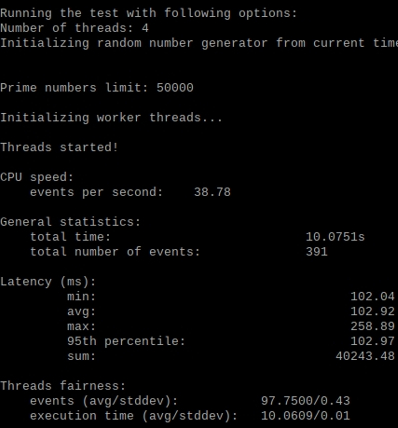
Task: Click 'Initializing worker threads...' line
Action: click(111, 118)
